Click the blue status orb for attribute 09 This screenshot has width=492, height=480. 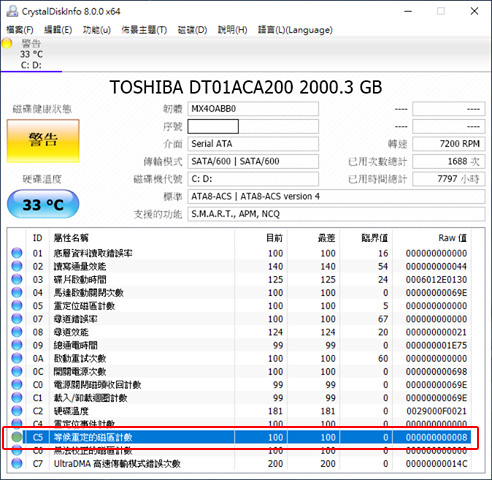16,345
